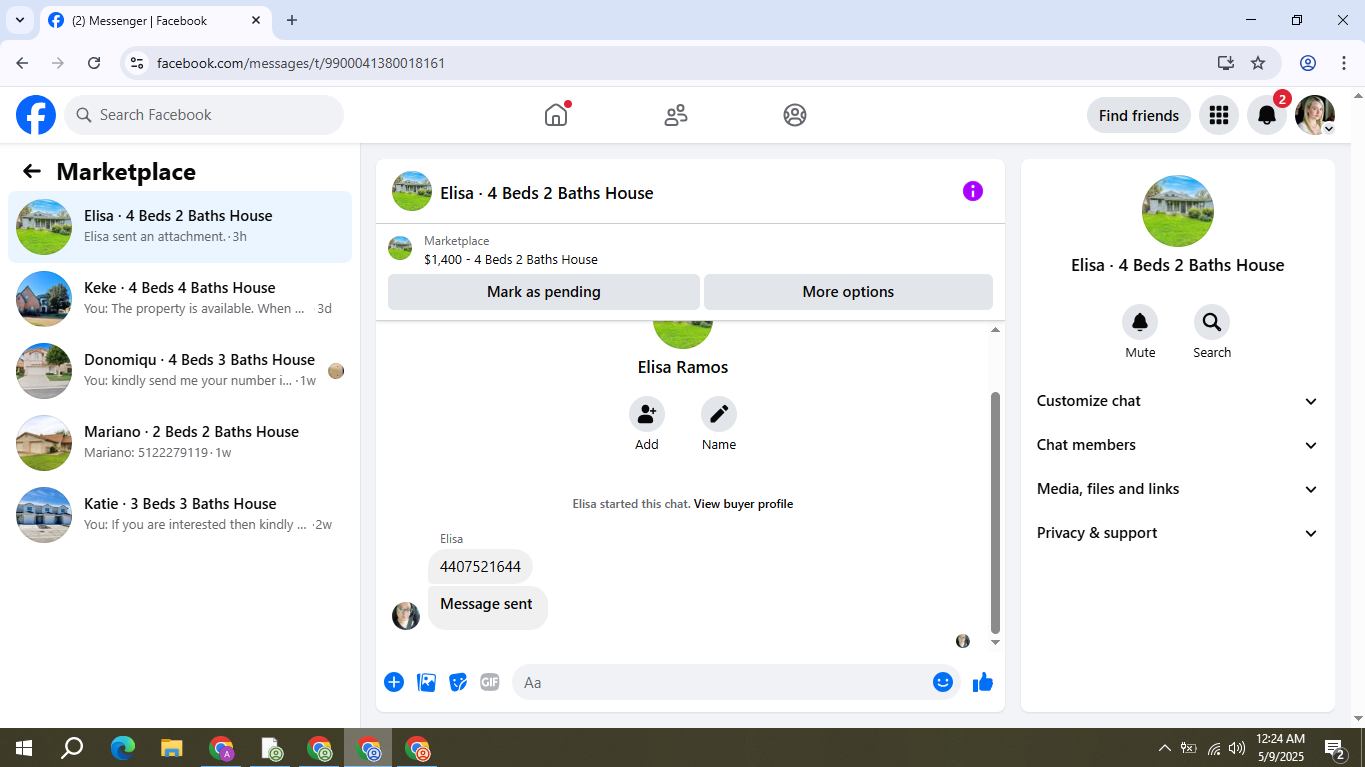Reload the page in browser toolbar
This screenshot has width=1365, height=767.
(94, 63)
